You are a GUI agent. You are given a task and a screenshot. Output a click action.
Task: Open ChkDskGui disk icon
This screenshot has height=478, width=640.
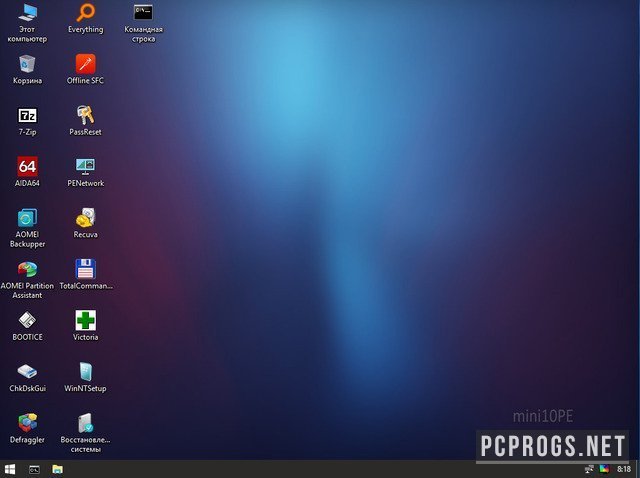27,378
